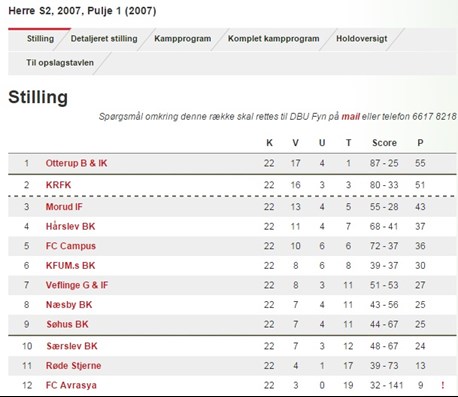Open the Otterup B & IK team link
458x397 pixels.
click(x=76, y=163)
